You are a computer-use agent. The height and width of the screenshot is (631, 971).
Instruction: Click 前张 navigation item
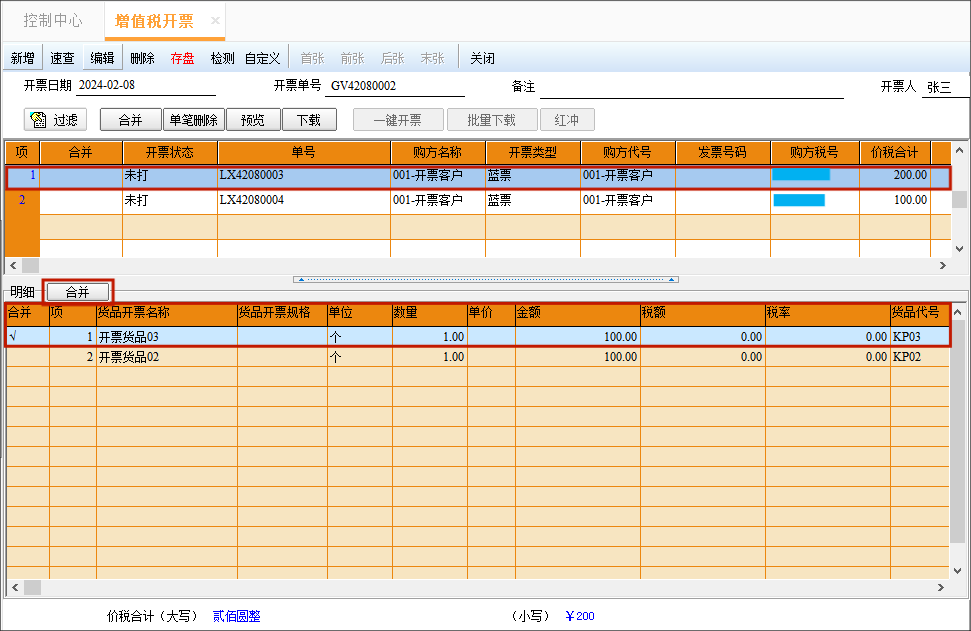(x=352, y=58)
